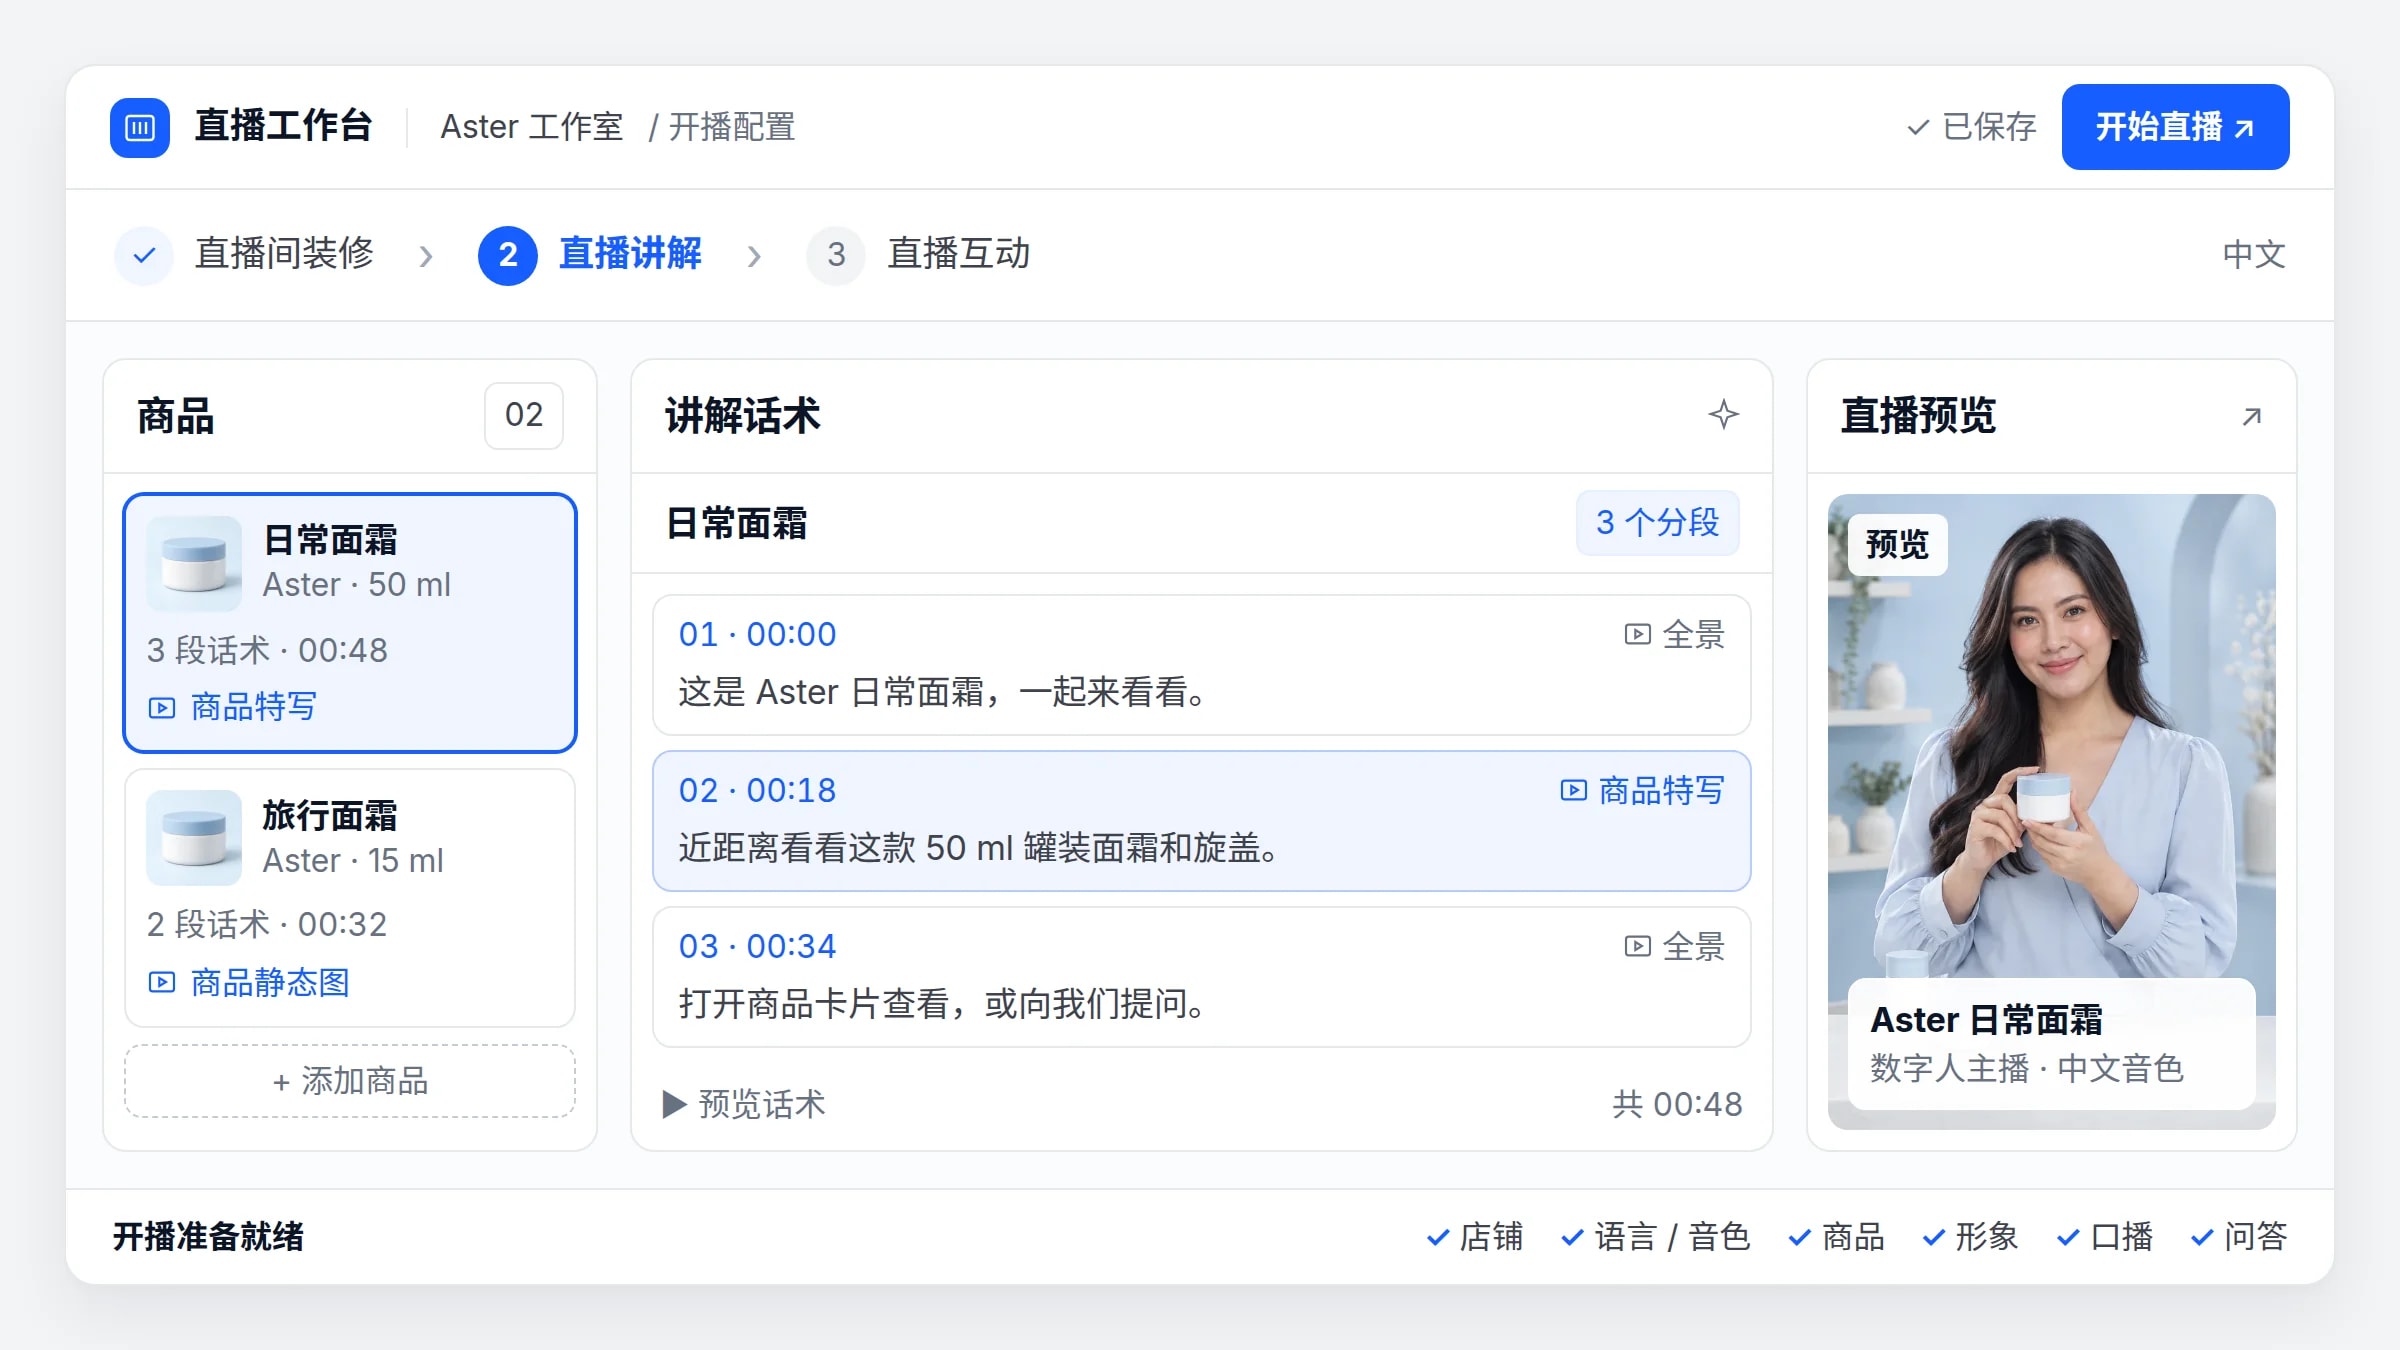Click 全景 shot icon in segment 01
Screen dimensions: 2400x1350
pyautogui.click(x=1637, y=634)
